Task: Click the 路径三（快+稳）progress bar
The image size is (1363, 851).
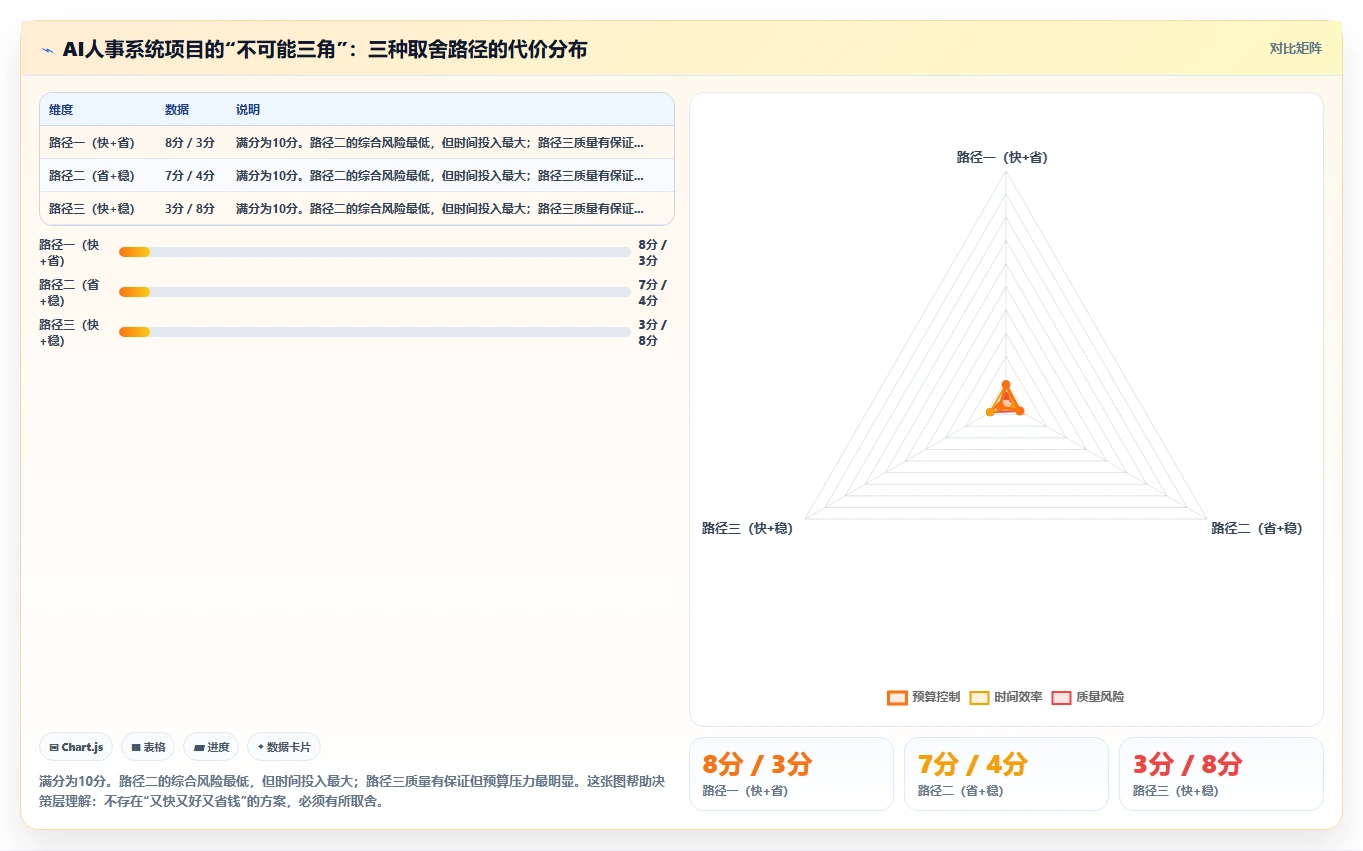Action: pos(374,332)
